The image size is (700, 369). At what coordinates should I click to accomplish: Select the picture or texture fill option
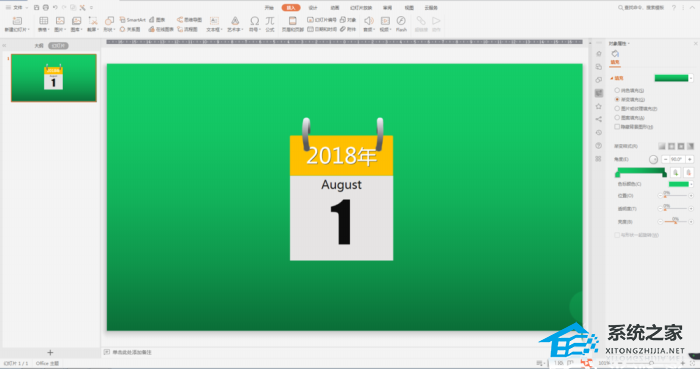pos(617,108)
